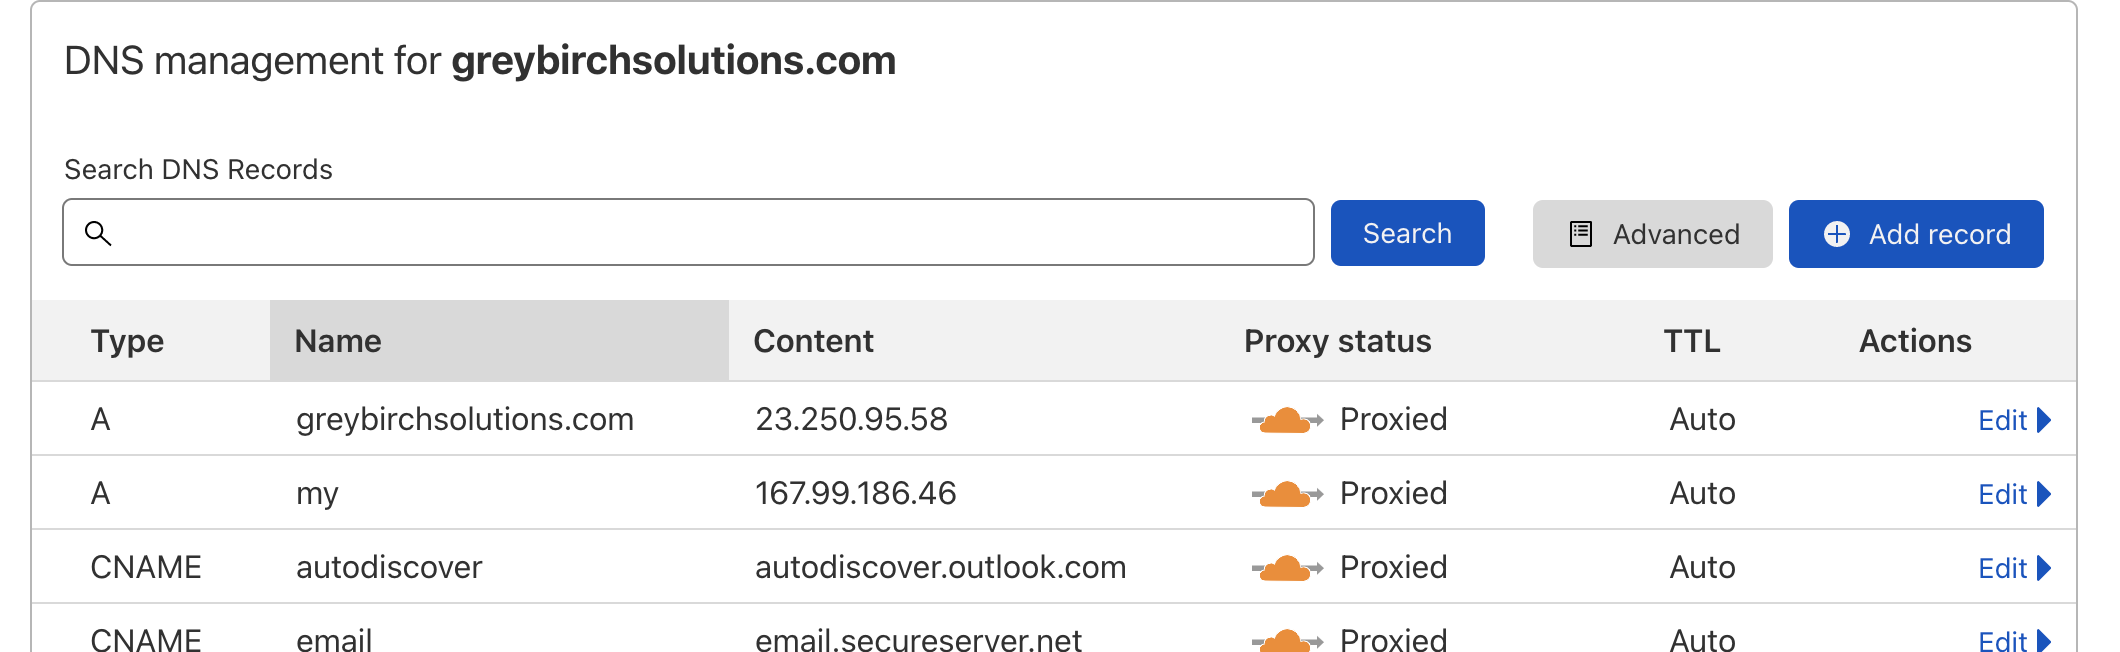Open the Edit link for the email record
2120x652 pixels.
coord(2002,640)
